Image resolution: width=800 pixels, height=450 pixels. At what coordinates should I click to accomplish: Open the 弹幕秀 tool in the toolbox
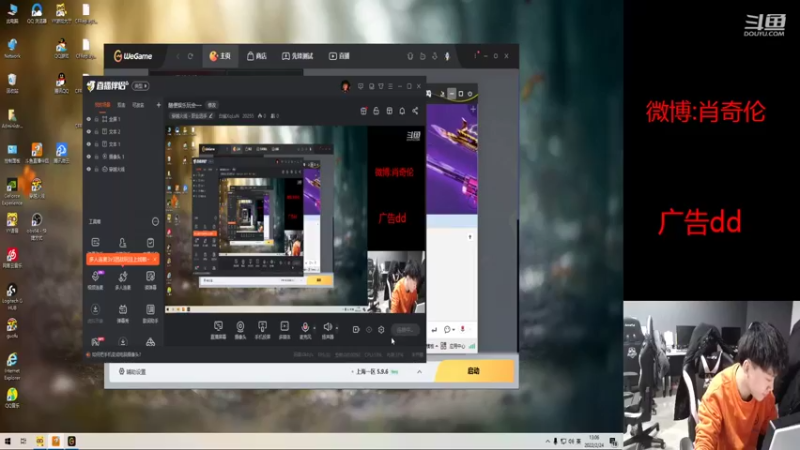click(x=123, y=313)
